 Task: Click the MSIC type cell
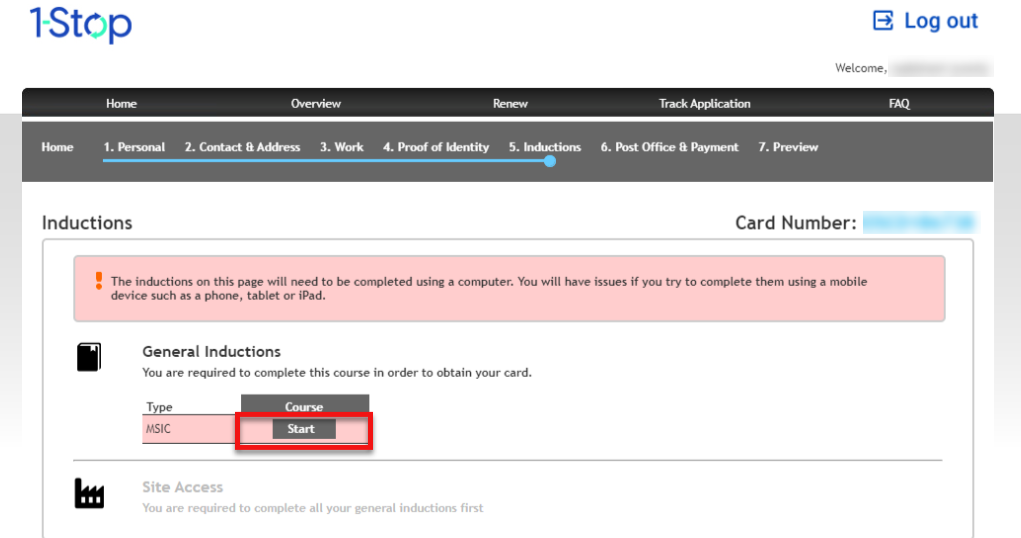189,429
